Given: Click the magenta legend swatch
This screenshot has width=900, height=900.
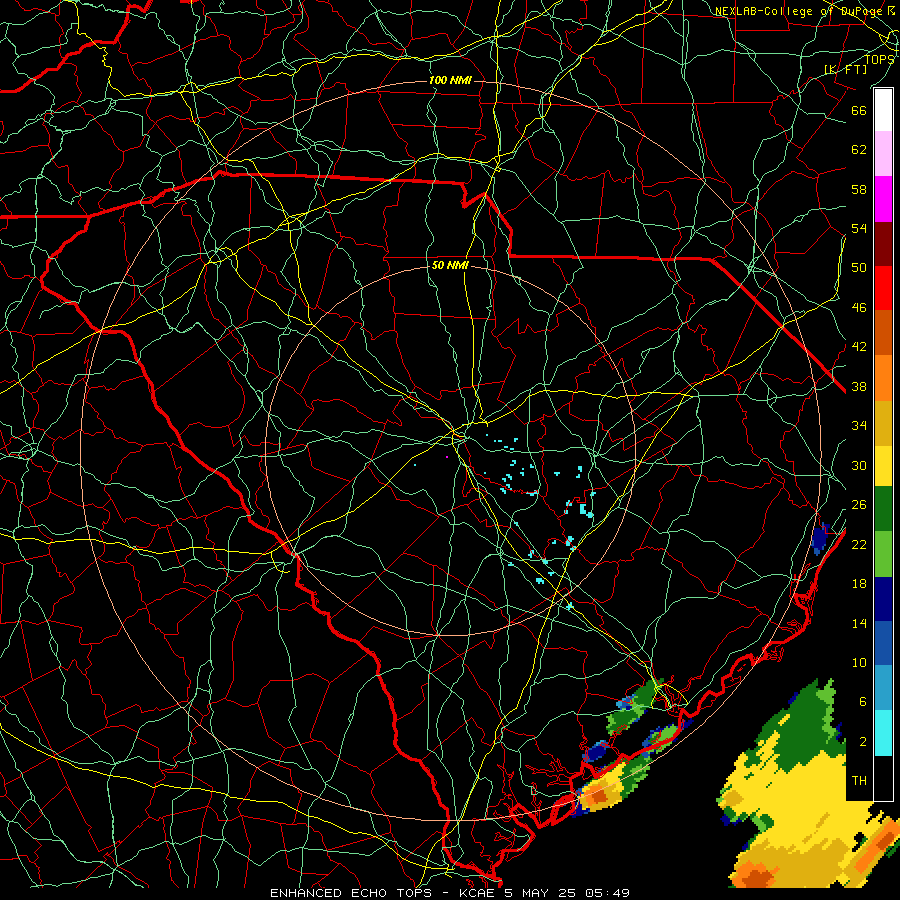Looking at the screenshot, I should (x=883, y=199).
